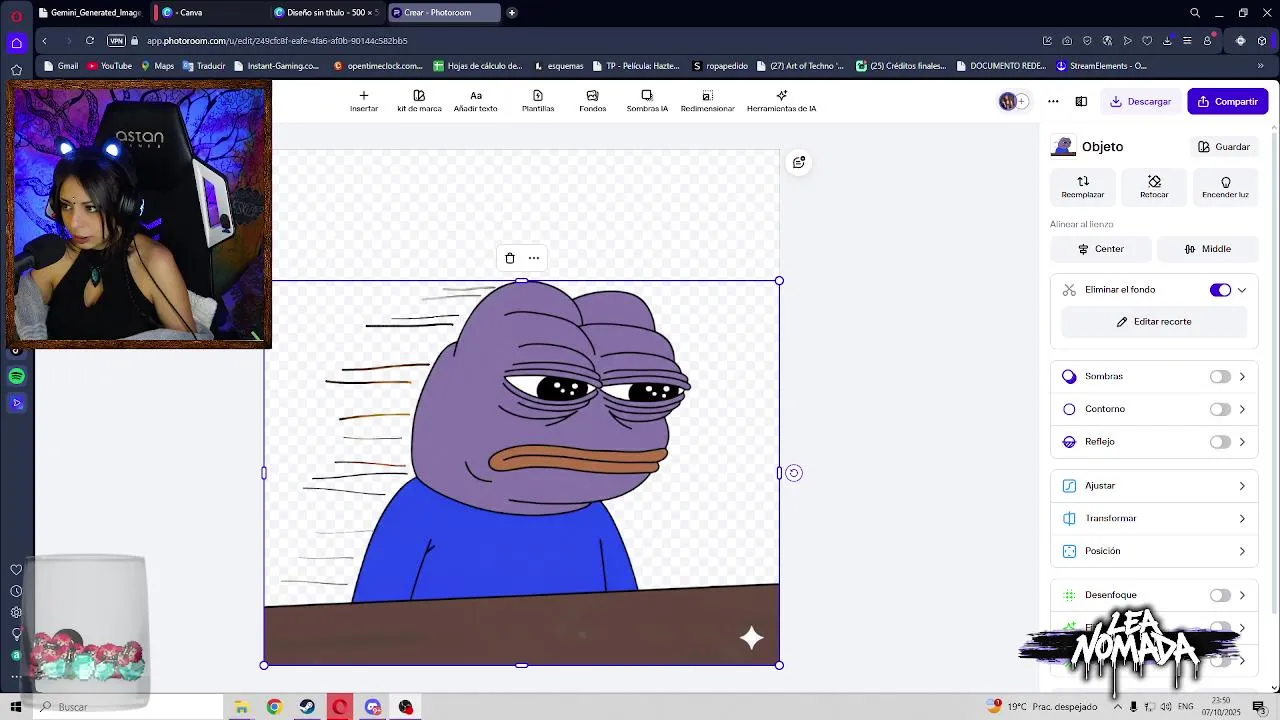Expand Sombras settings arrow
This screenshot has height=720, width=1280.
(x=1242, y=377)
